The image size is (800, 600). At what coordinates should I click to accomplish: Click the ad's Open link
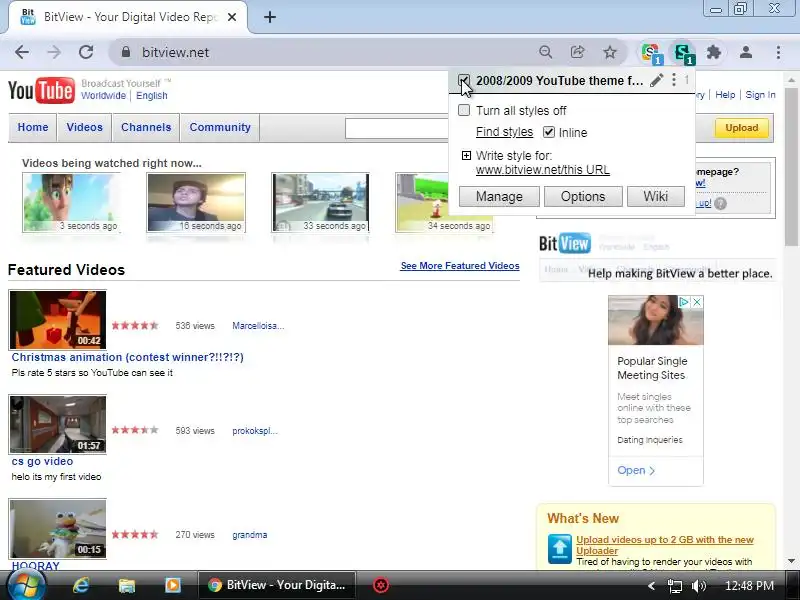[636, 470]
